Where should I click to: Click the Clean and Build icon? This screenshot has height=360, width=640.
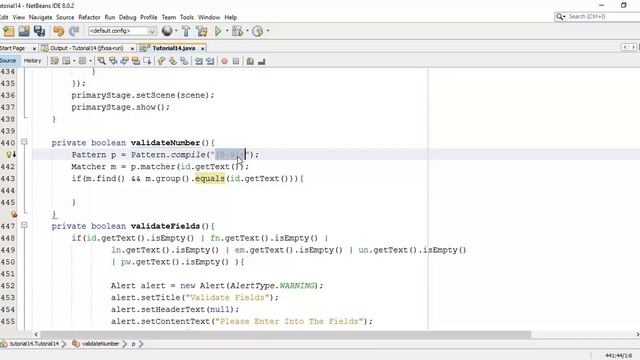pos(202,31)
